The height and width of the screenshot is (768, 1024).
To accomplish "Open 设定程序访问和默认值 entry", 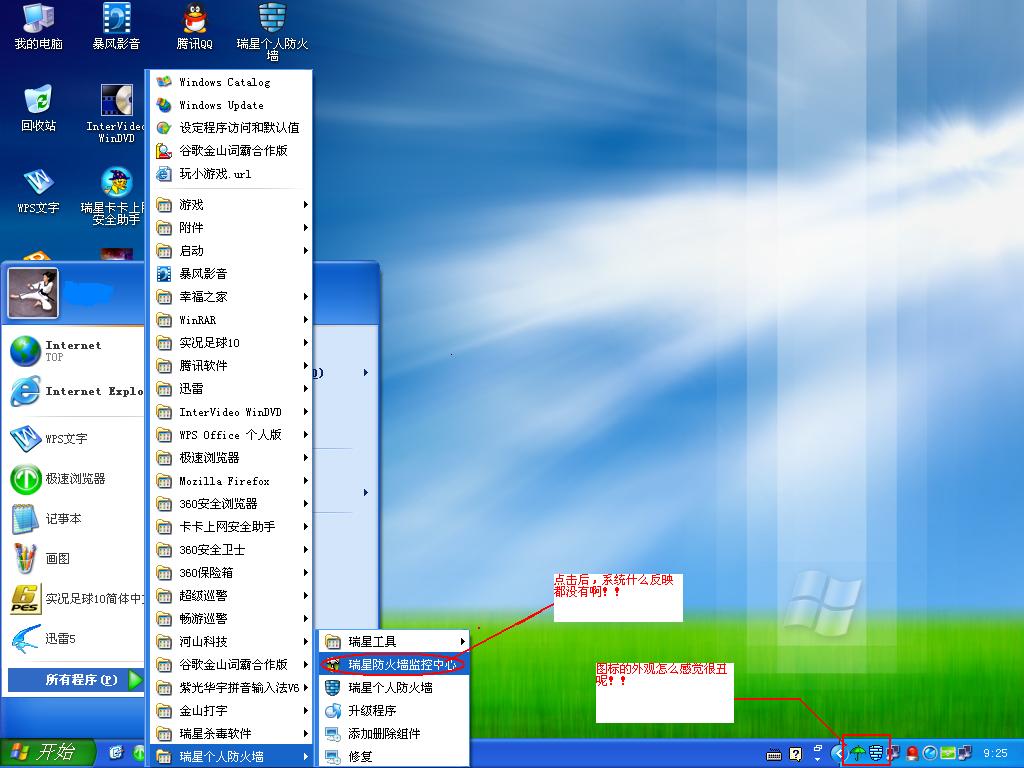I will coord(231,127).
